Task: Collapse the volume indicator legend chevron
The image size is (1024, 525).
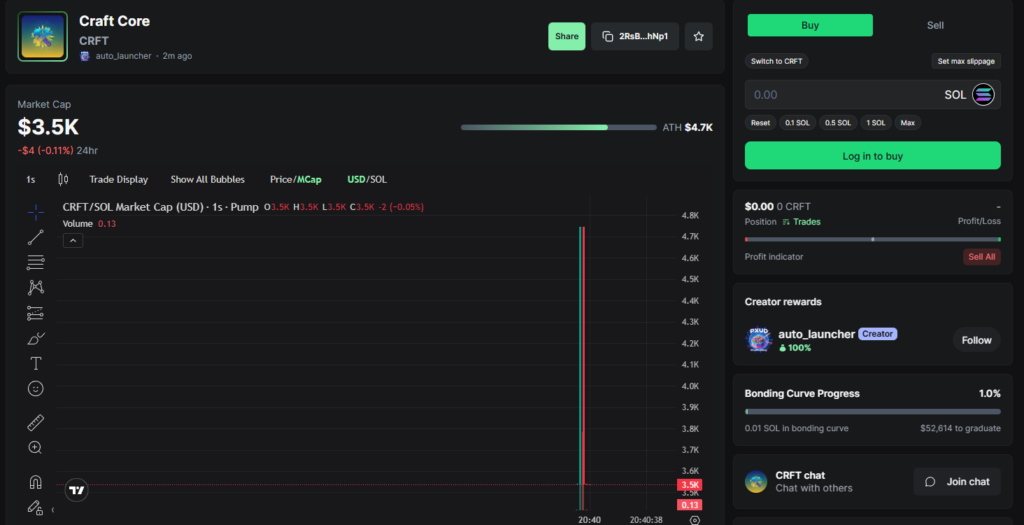Action: pos(73,240)
